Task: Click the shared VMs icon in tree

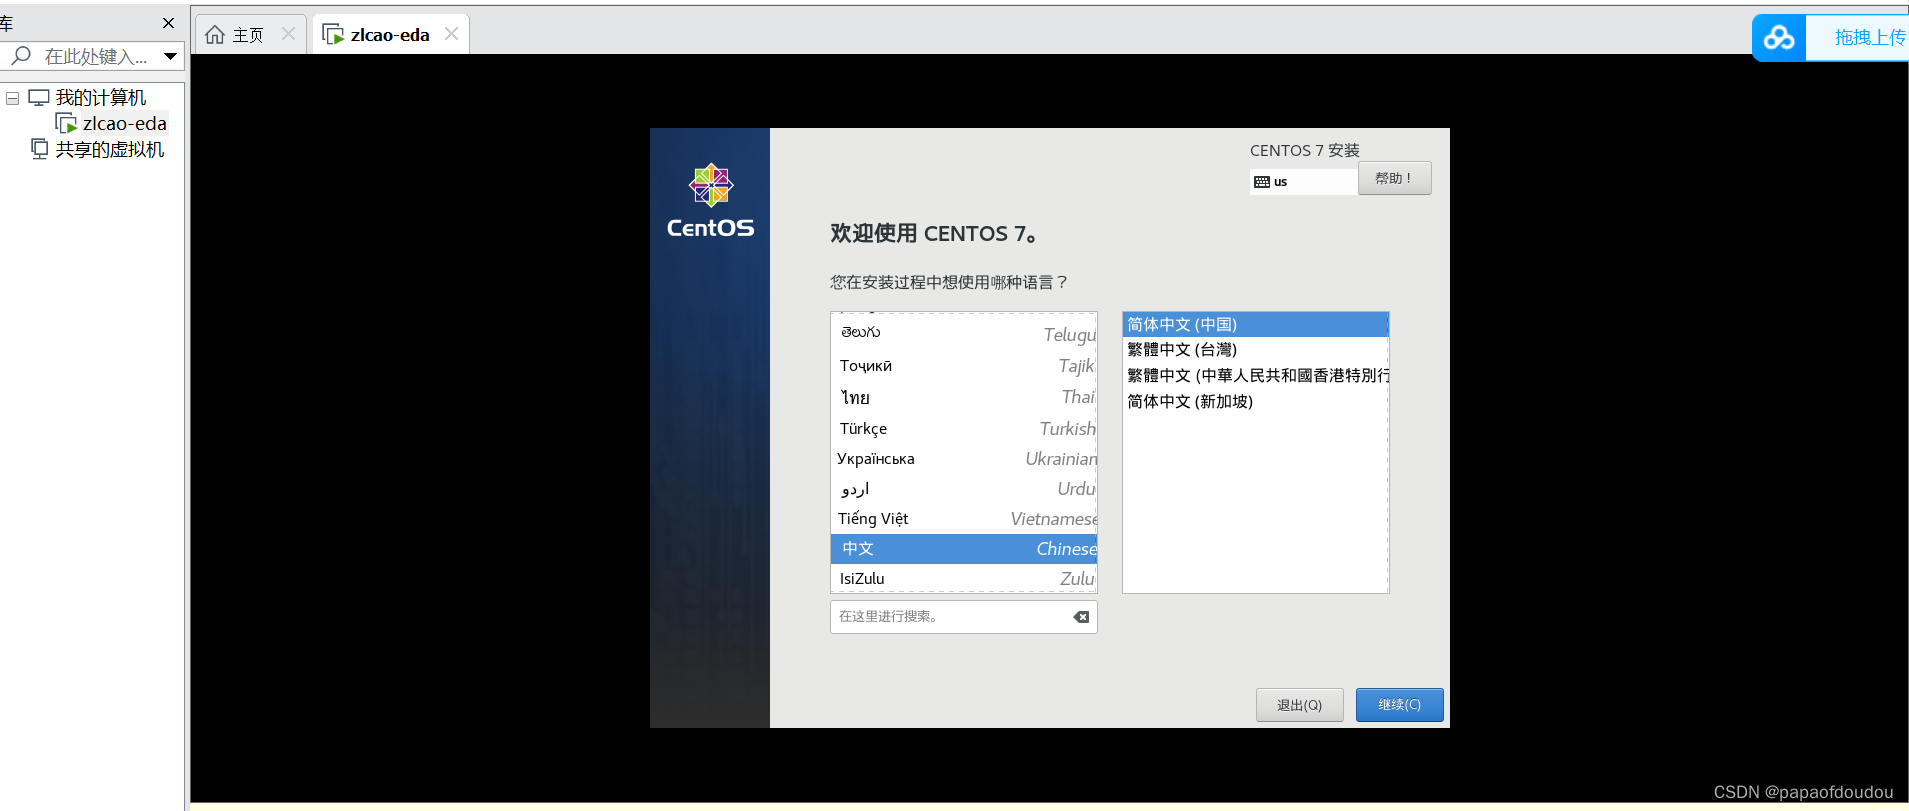Action: pyautogui.click(x=40, y=149)
